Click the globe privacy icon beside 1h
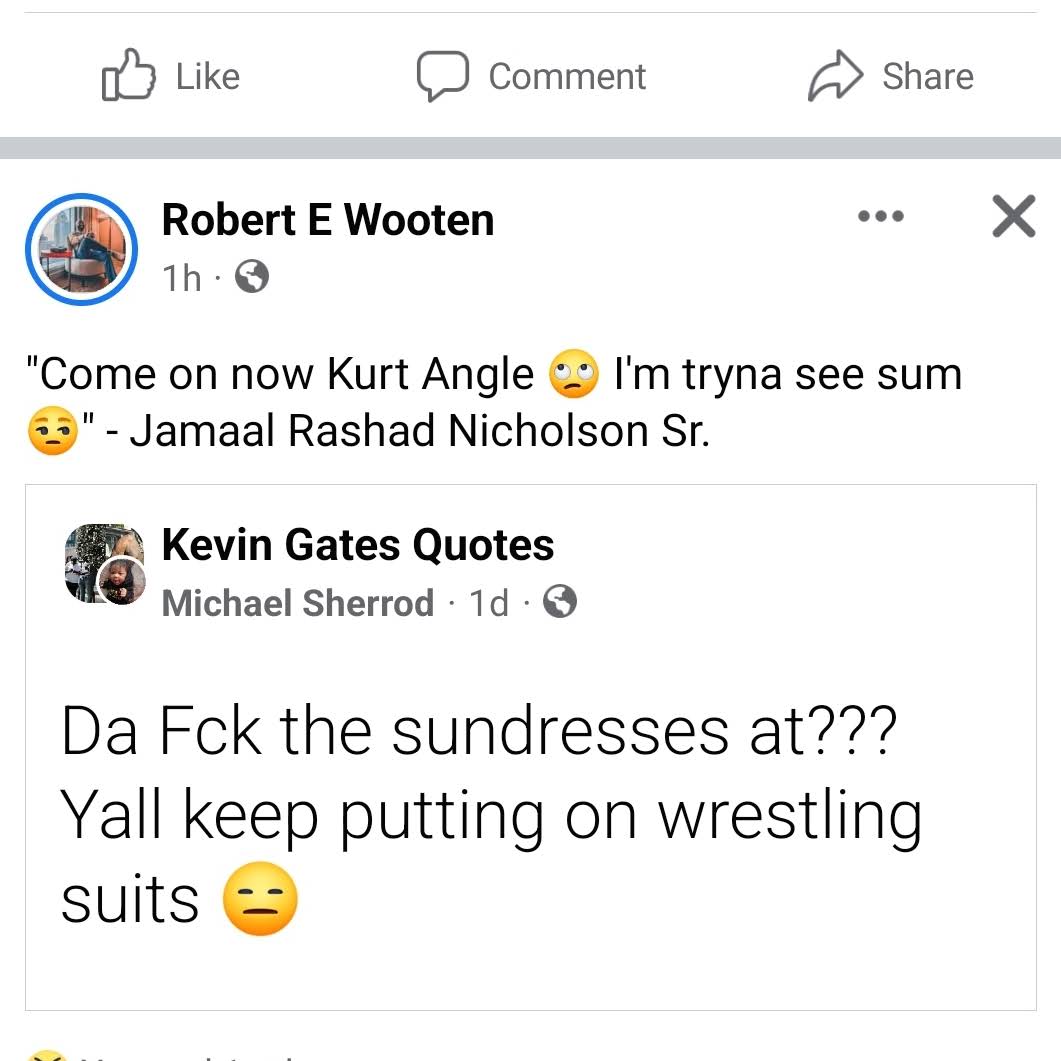 pyautogui.click(x=252, y=277)
